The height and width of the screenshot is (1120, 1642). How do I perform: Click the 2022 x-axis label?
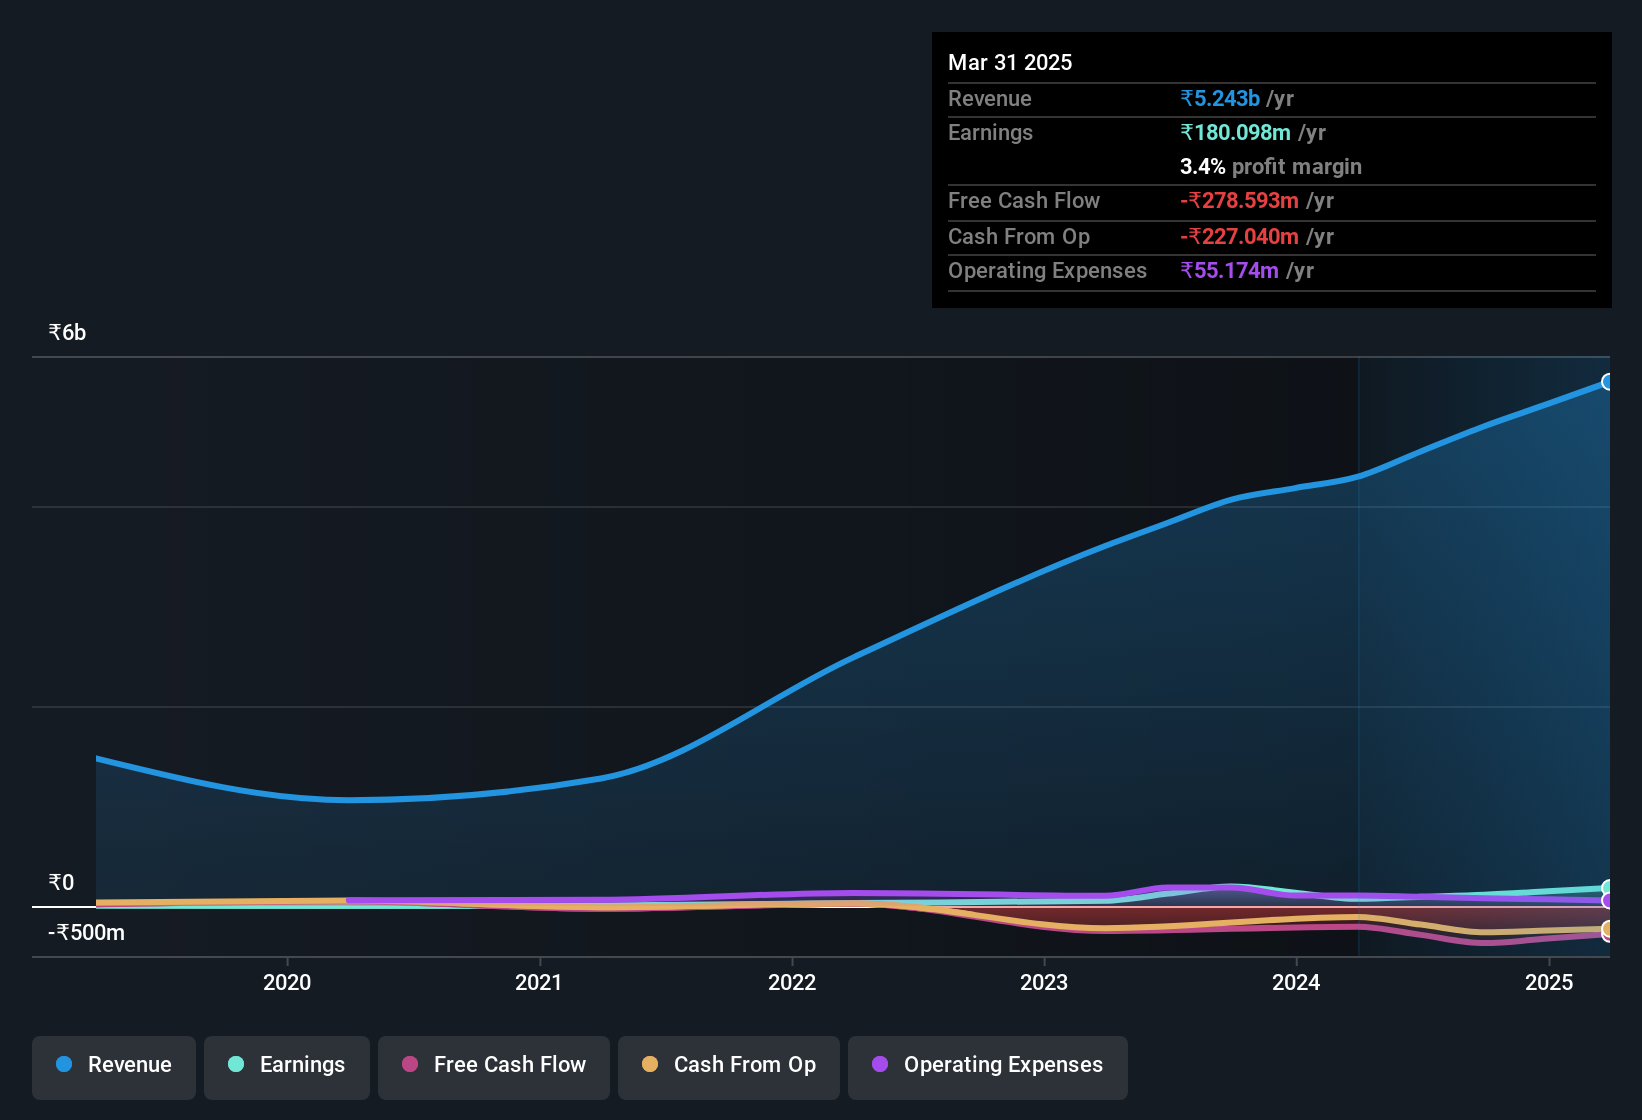[x=792, y=983]
